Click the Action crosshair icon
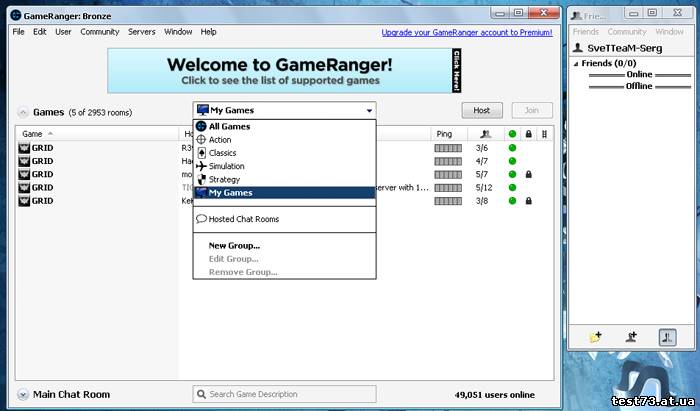The image size is (700, 411). click(201, 140)
